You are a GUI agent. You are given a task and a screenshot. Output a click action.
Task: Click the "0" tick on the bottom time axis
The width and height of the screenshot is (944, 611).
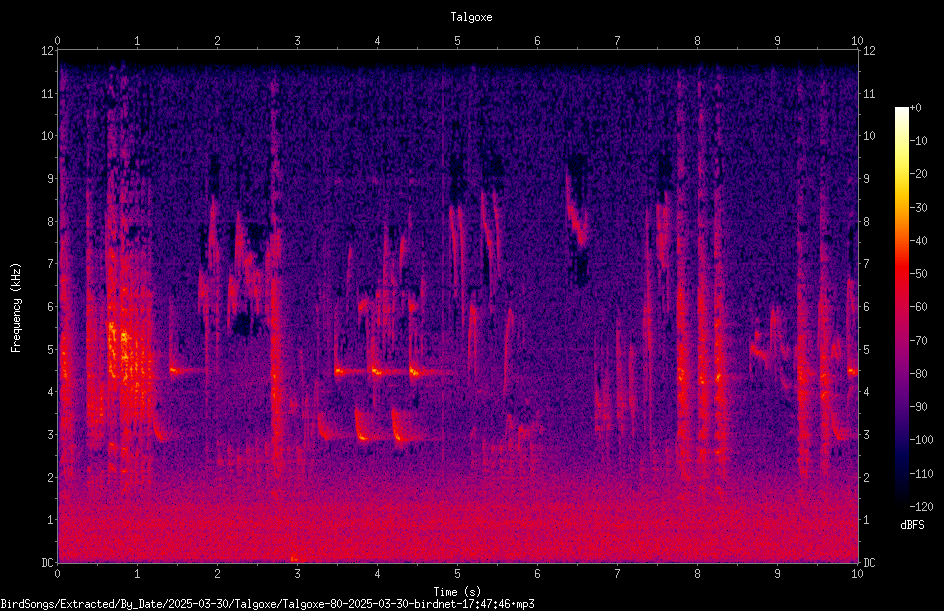pos(58,574)
